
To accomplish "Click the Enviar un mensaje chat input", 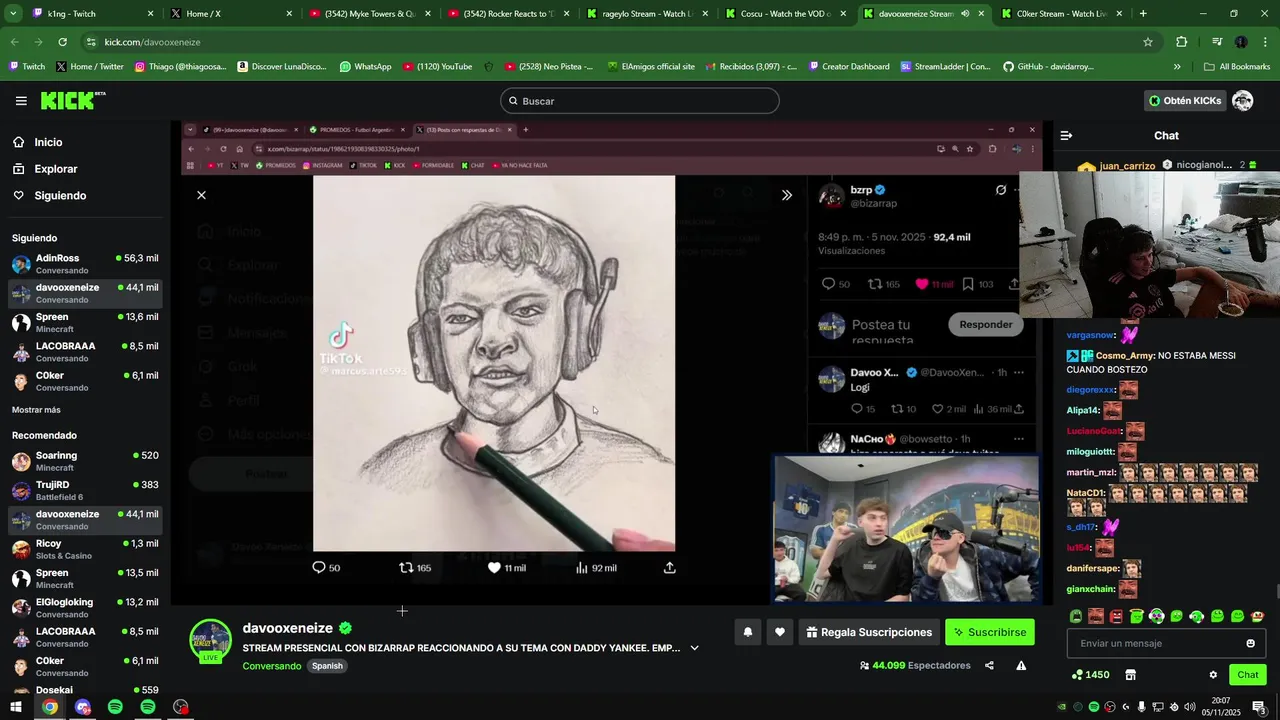I will tap(1166, 643).
